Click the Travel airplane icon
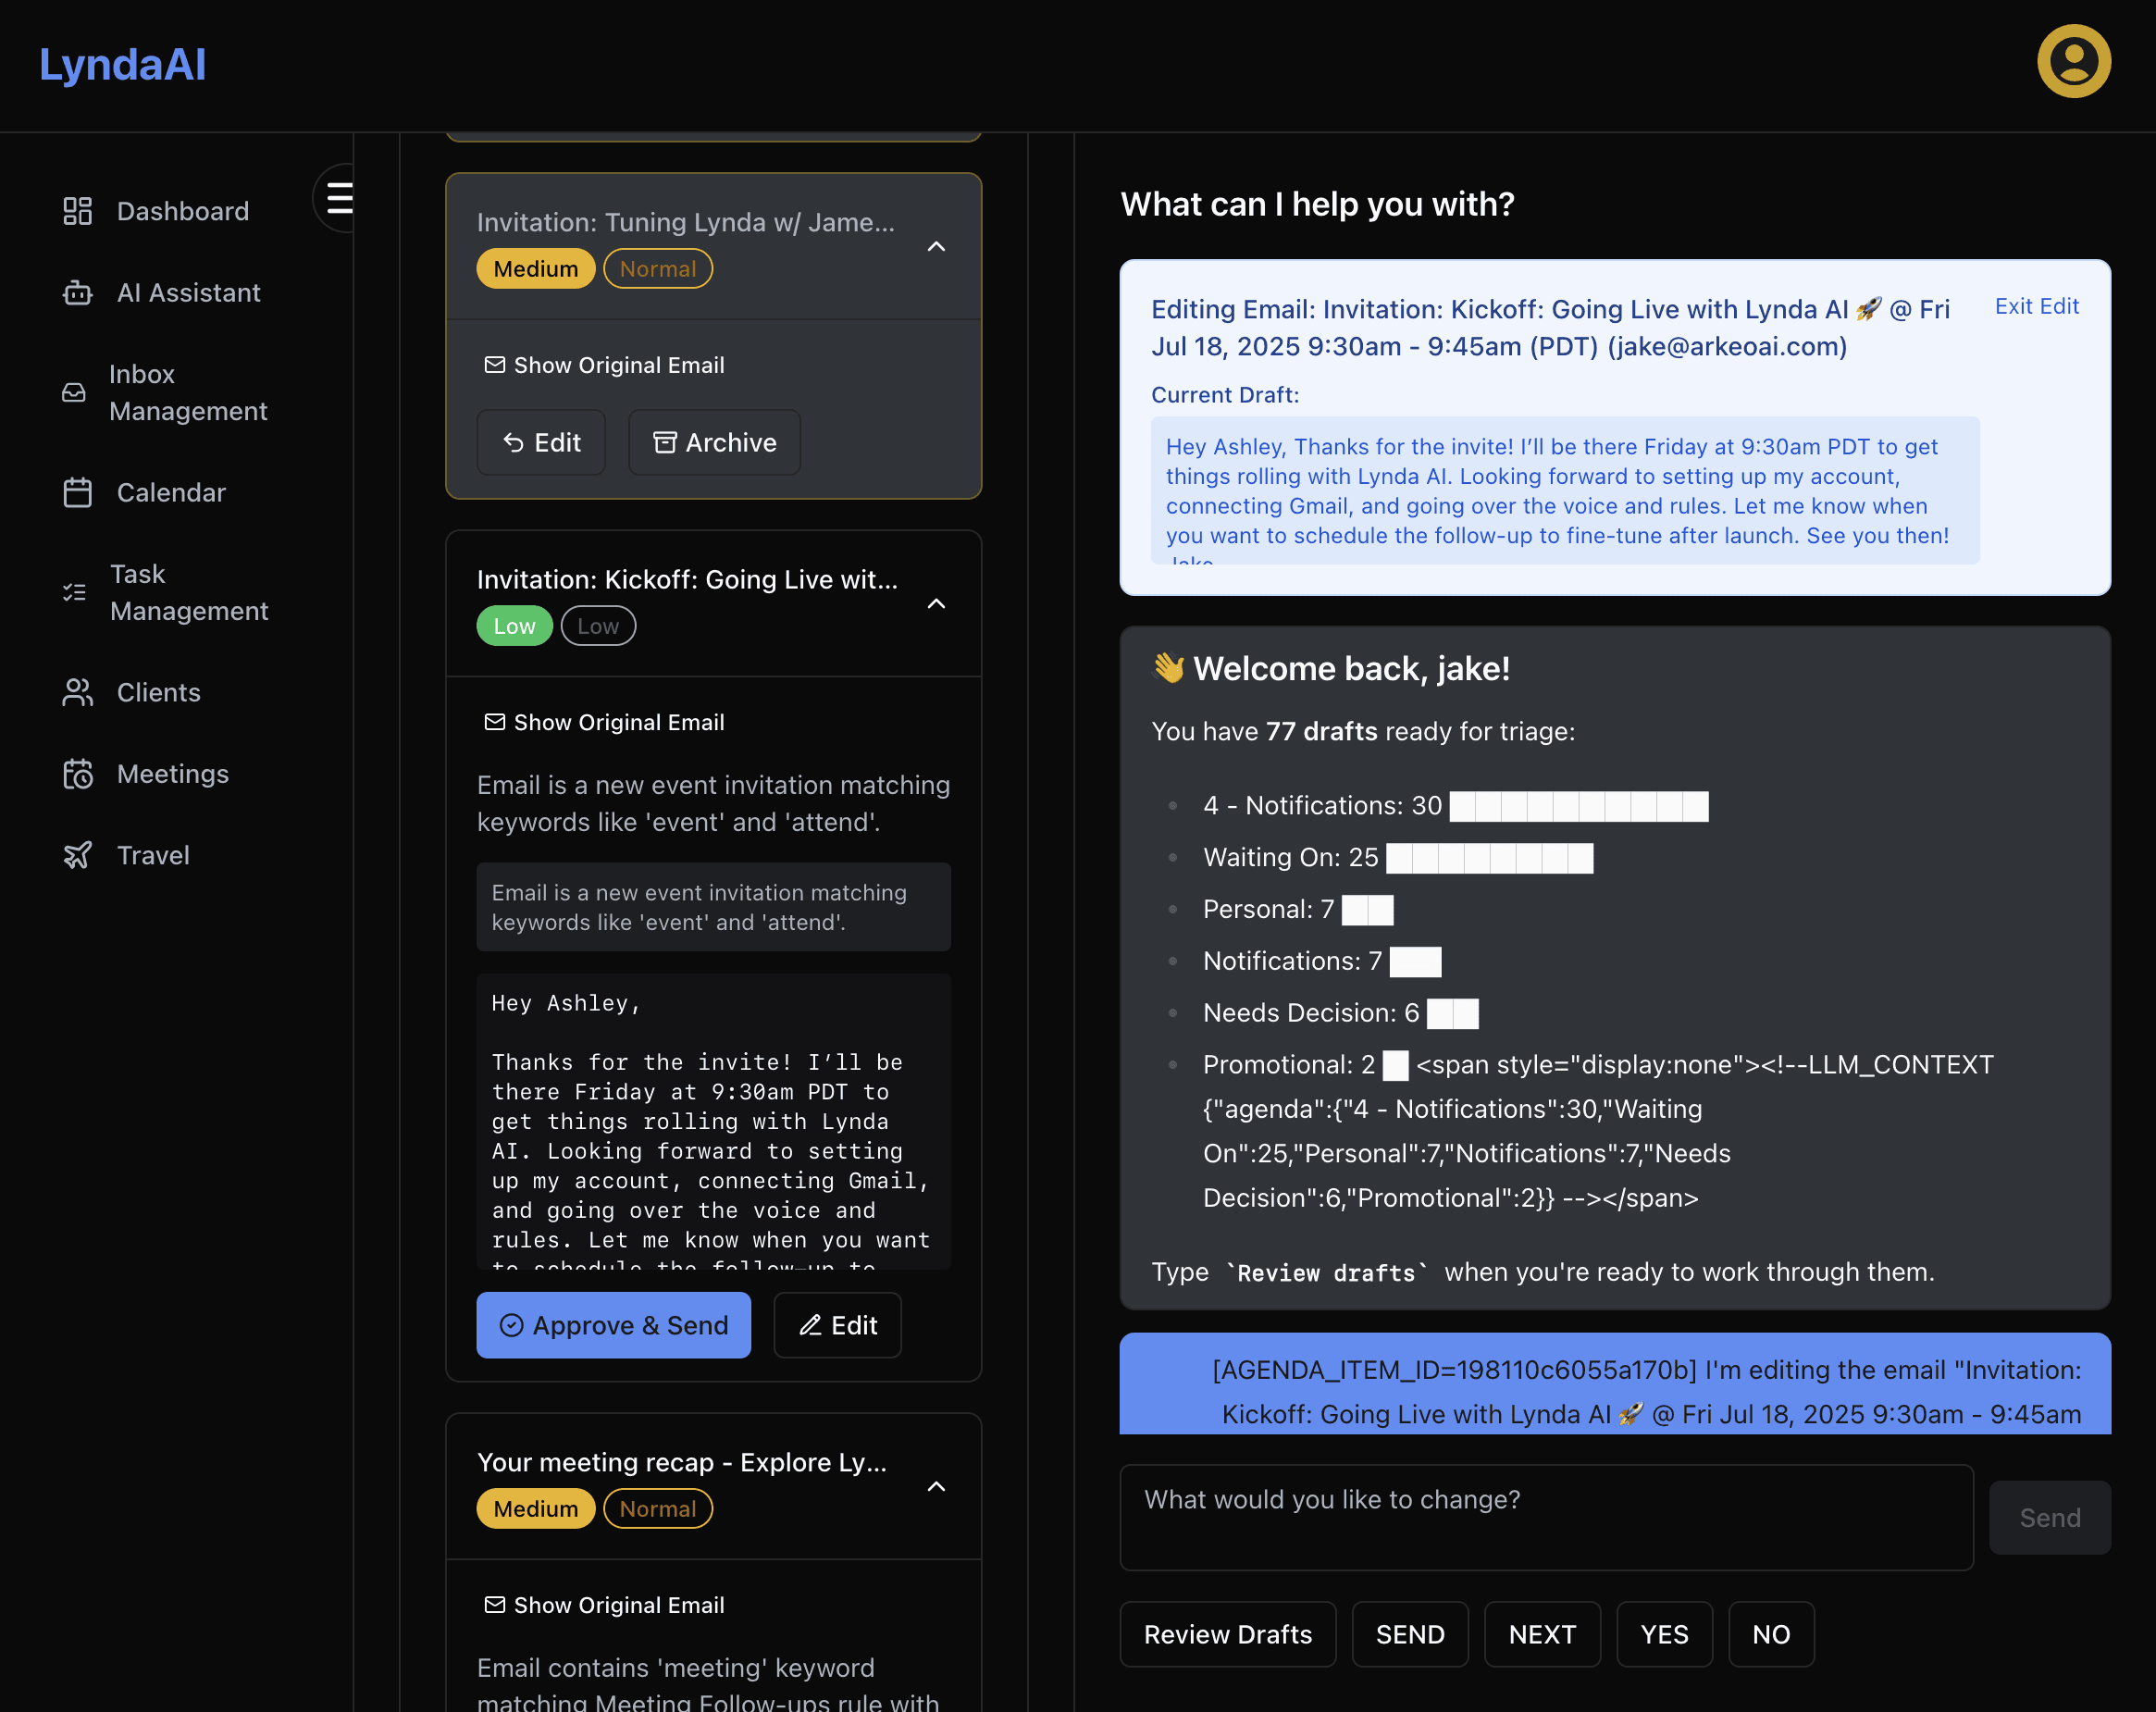The width and height of the screenshot is (2156, 1712). point(77,855)
